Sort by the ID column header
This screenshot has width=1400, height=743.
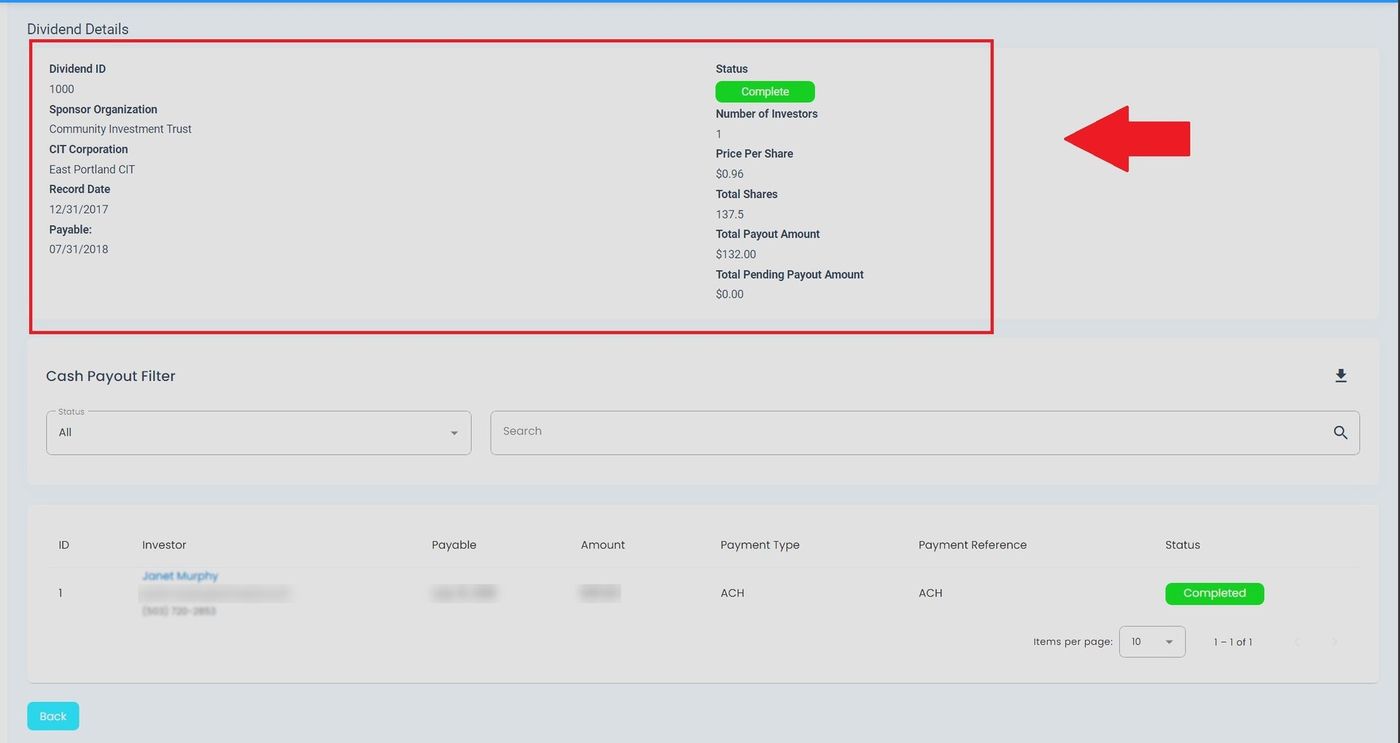[64, 545]
